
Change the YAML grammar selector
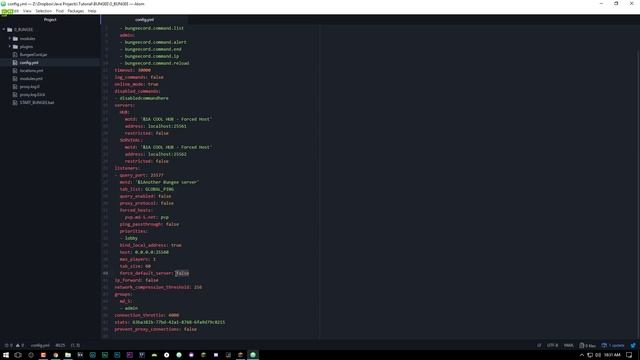click(569, 345)
